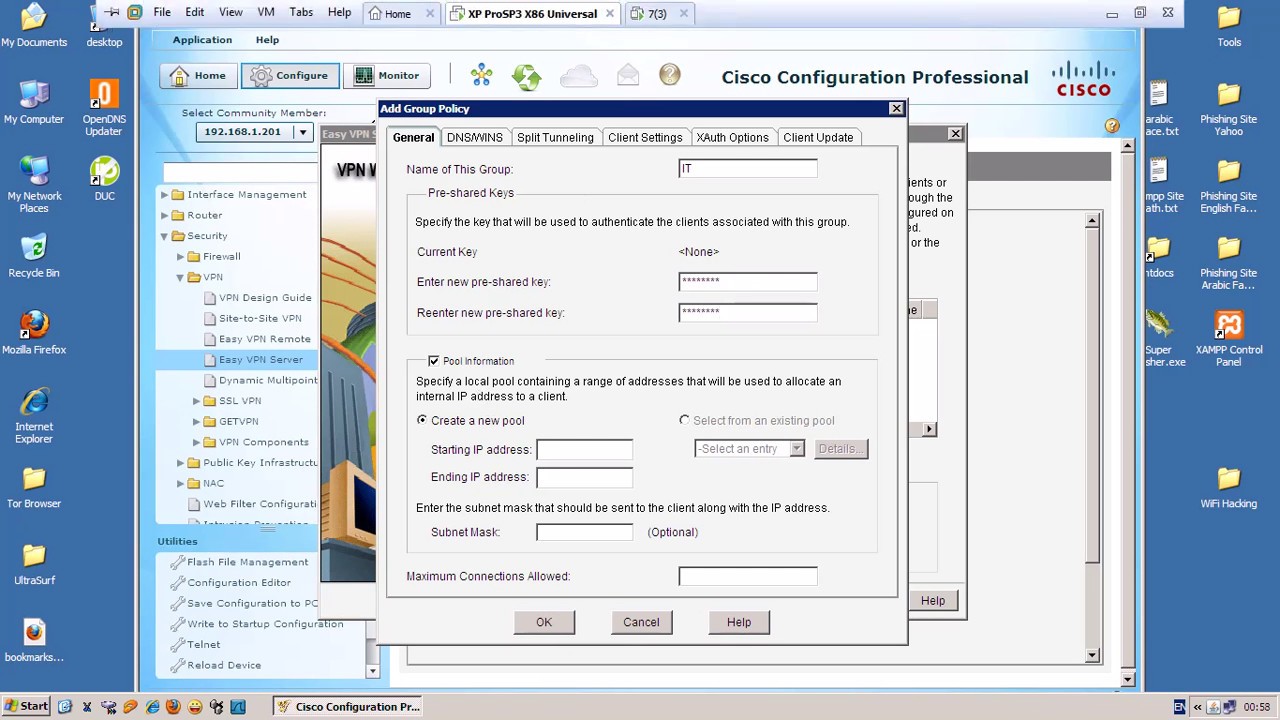Switch to the DNS/WINS tab
The image size is (1280, 720).
pos(474,137)
